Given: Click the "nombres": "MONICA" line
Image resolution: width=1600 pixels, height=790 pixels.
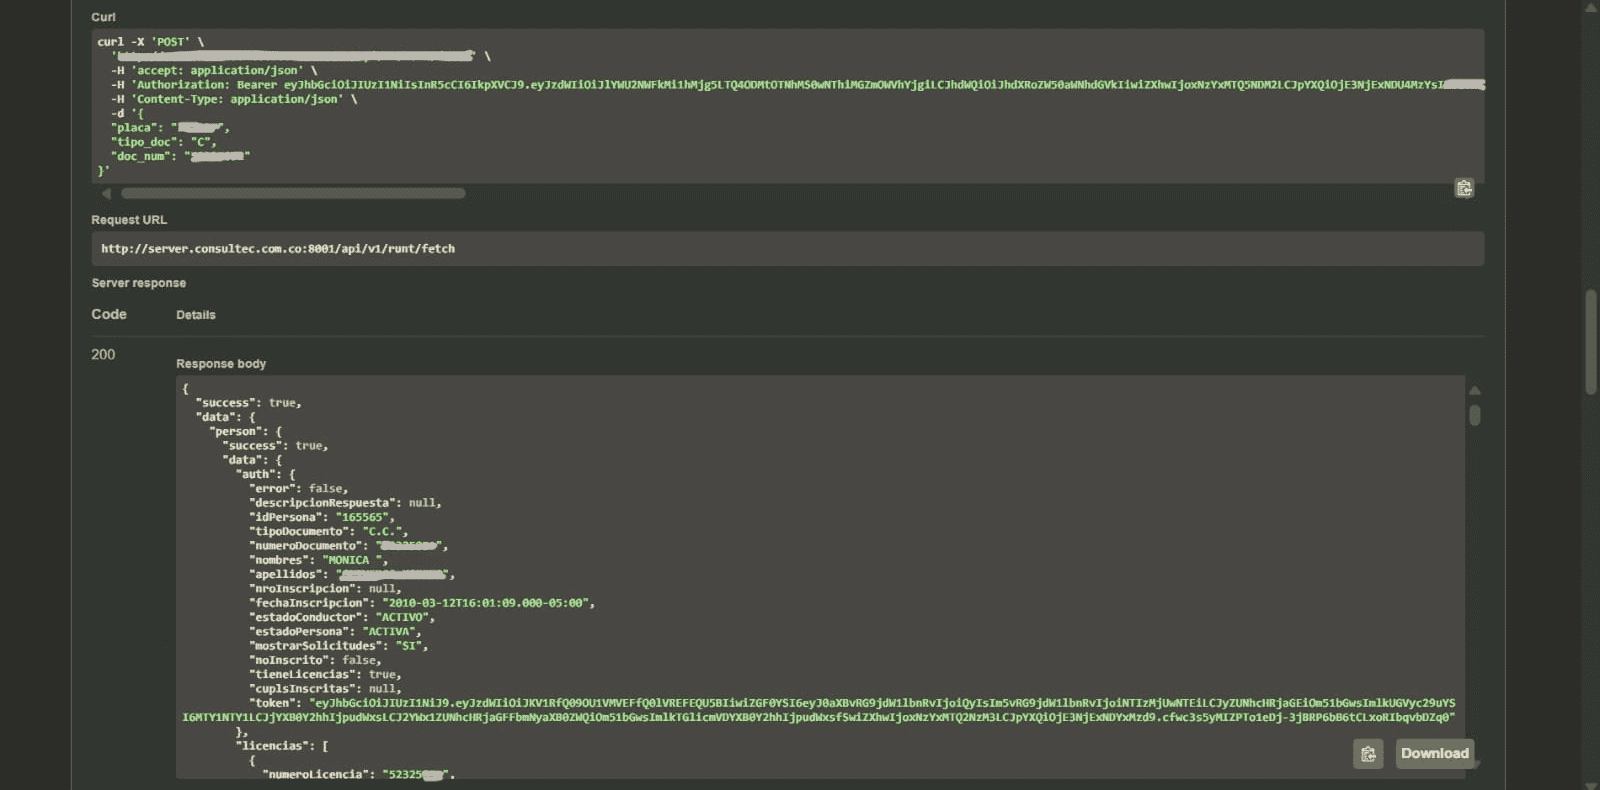Looking at the screenshot, I should 319,560.
